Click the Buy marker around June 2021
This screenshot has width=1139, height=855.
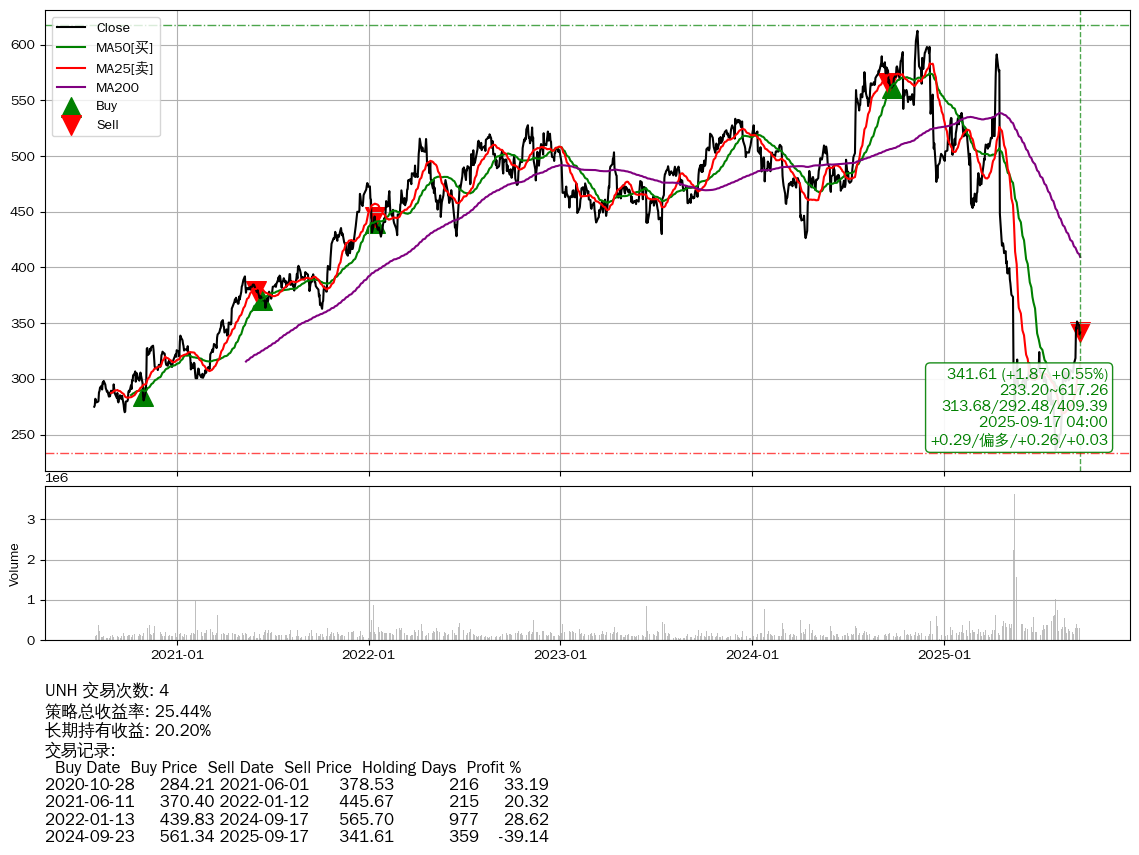pos(262,300)
